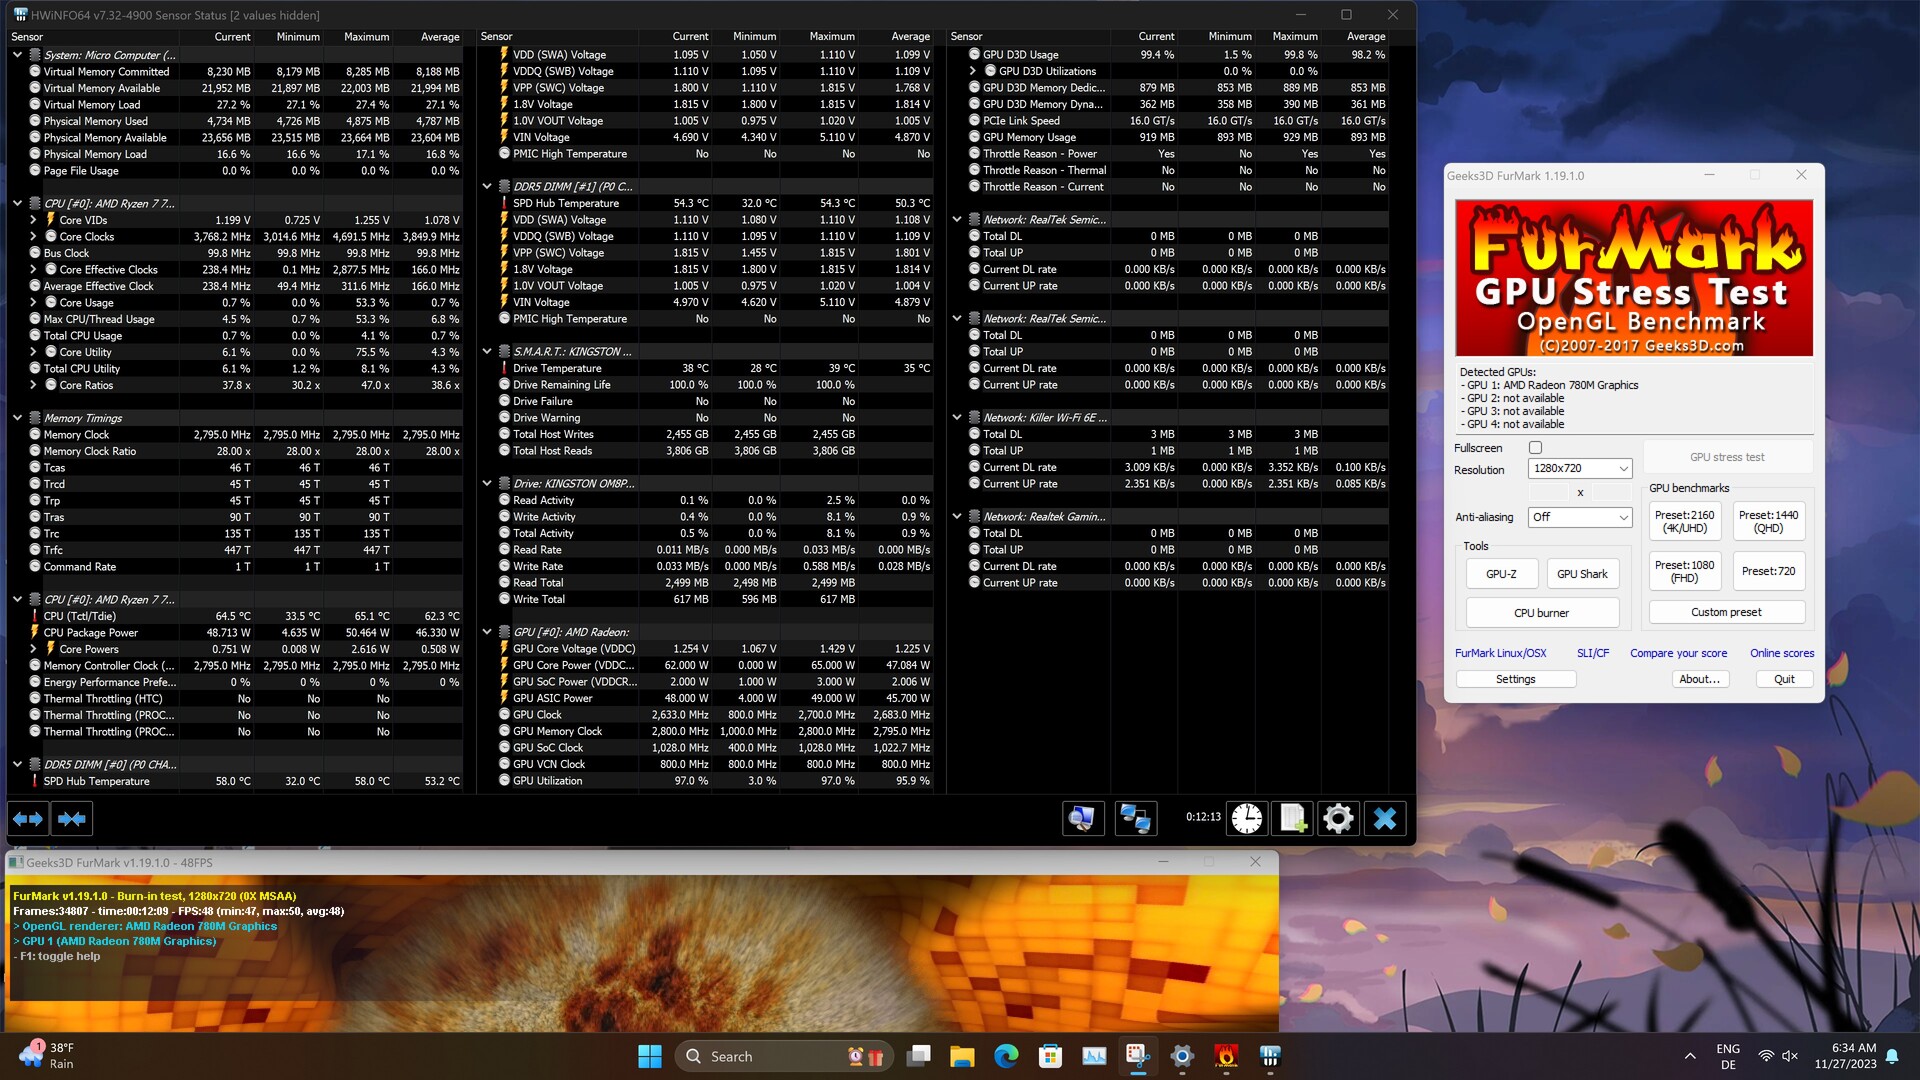
Task: Open clock showing 6:34 AM 11/27/2023
Action: (1846, 1056)
